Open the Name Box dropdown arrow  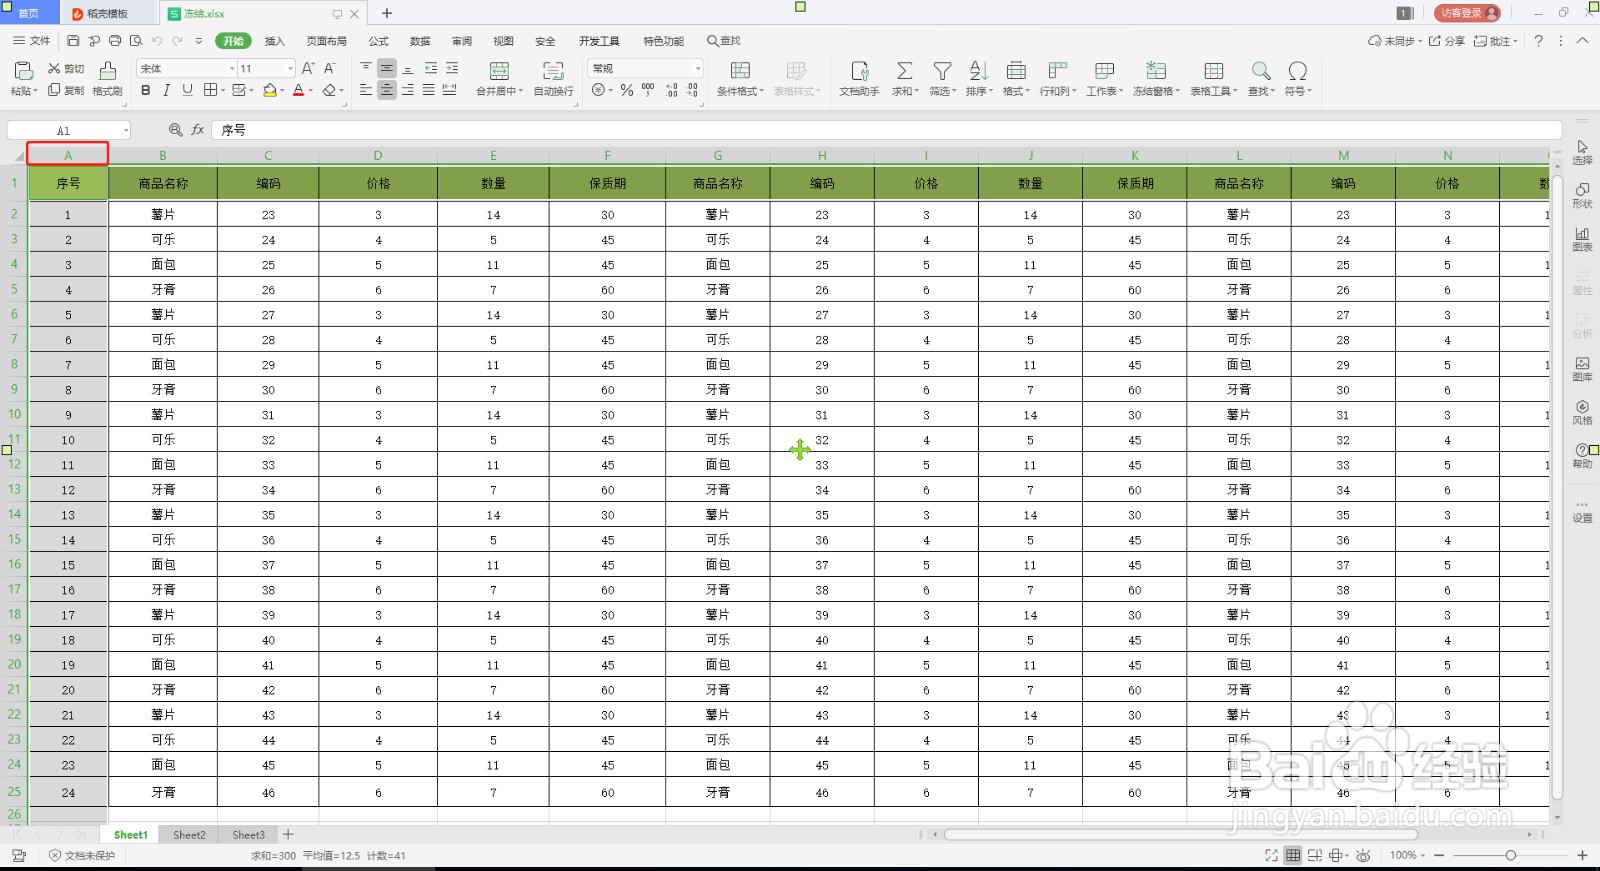click(x=126, y=131)
